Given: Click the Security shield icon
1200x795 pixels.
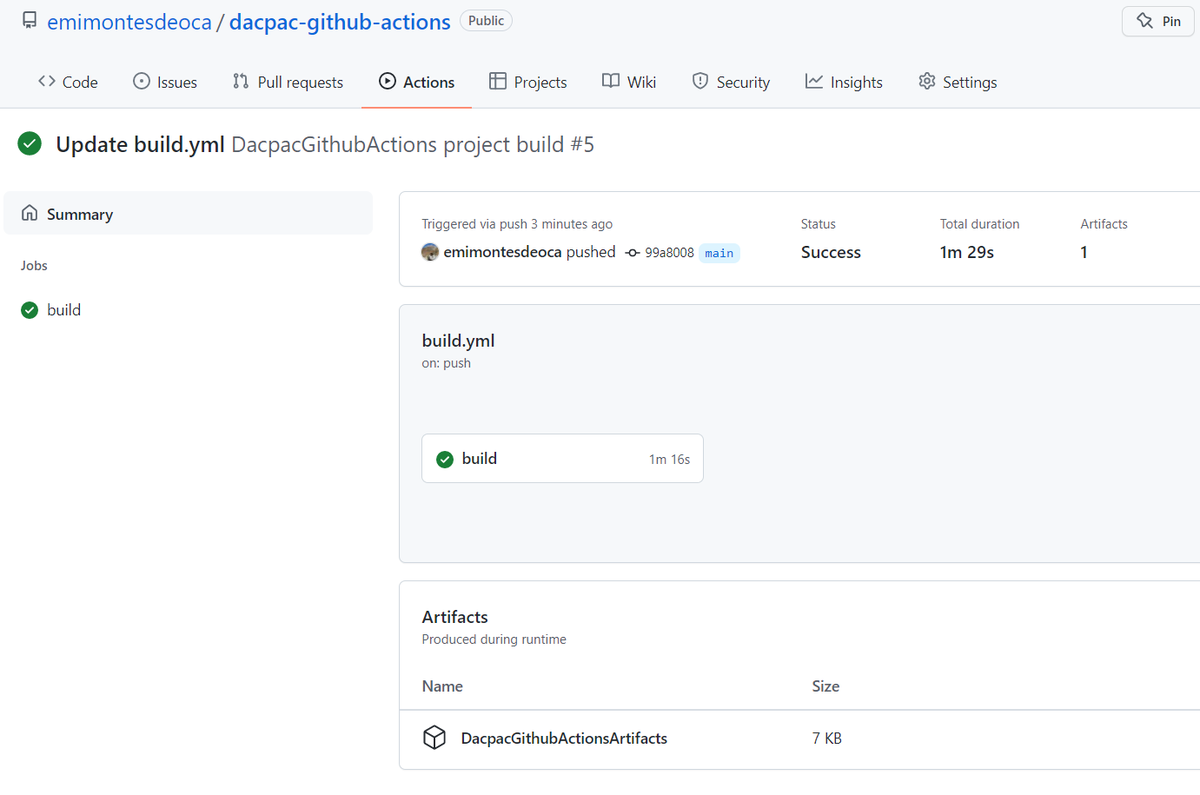Looking at the screenshot, I should coord(700,82).
